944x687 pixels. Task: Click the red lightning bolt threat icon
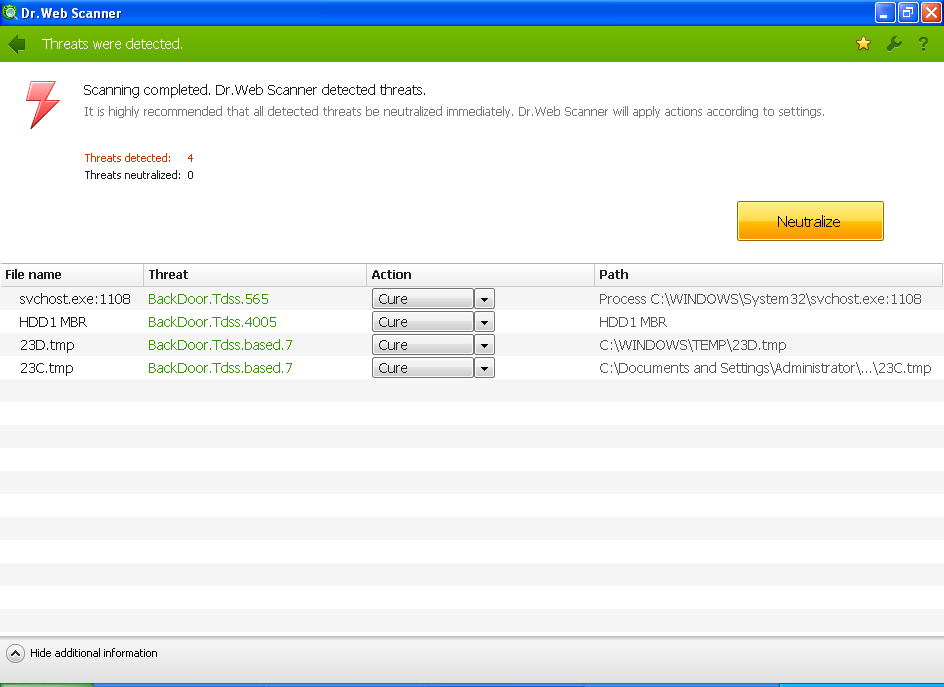pyautogui.click(x=42, y=104)
